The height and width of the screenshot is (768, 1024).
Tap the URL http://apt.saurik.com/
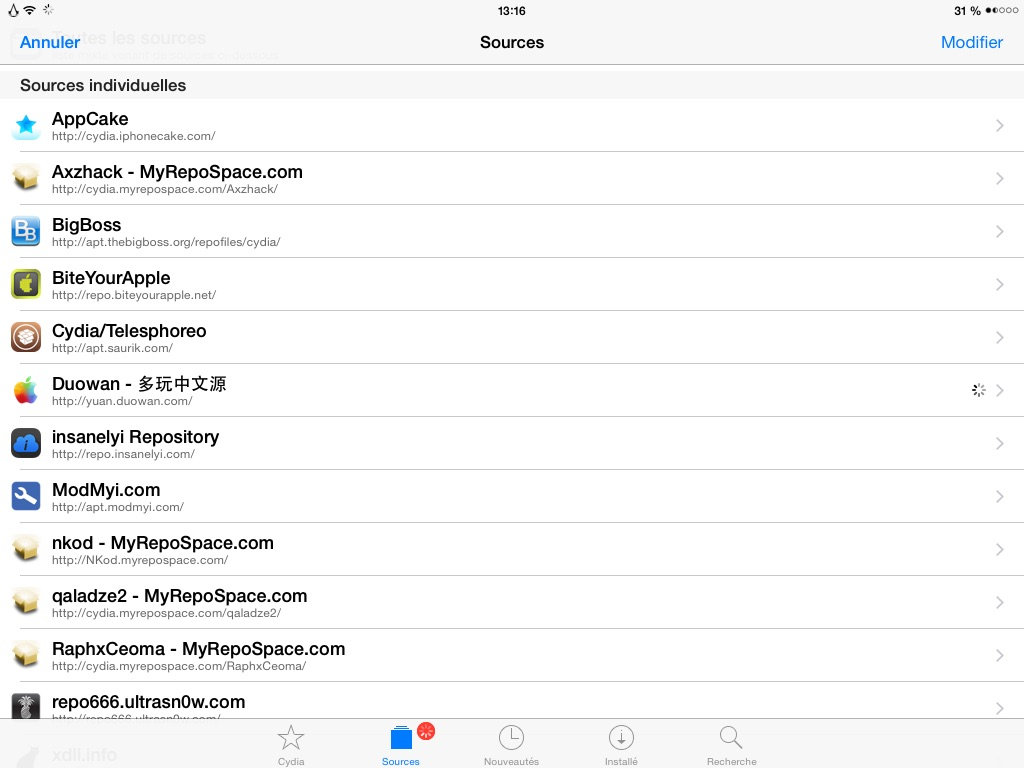coord(112,348)
